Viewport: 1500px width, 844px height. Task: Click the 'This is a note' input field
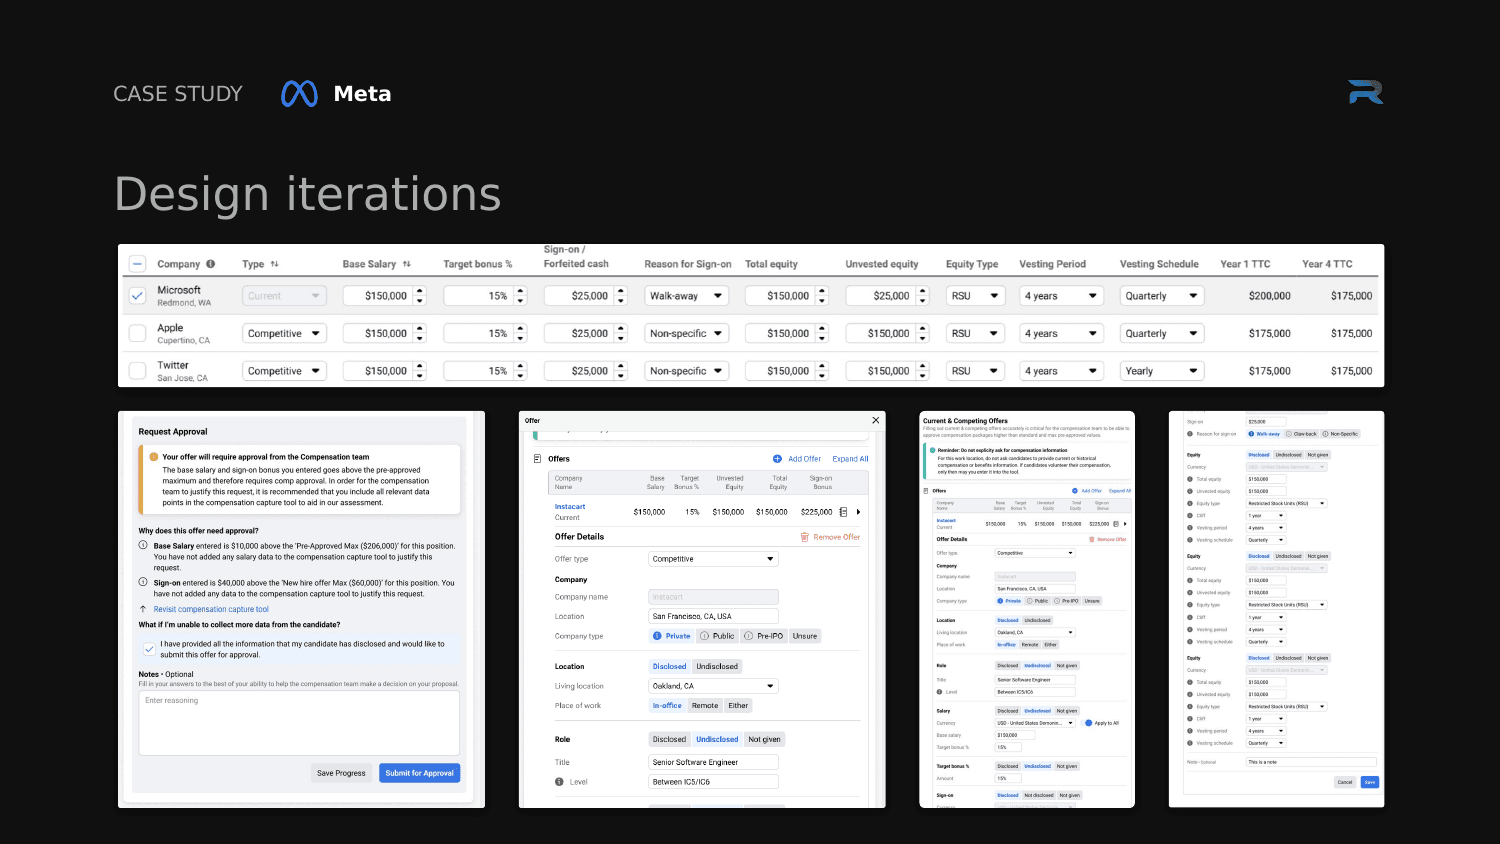1311,762
